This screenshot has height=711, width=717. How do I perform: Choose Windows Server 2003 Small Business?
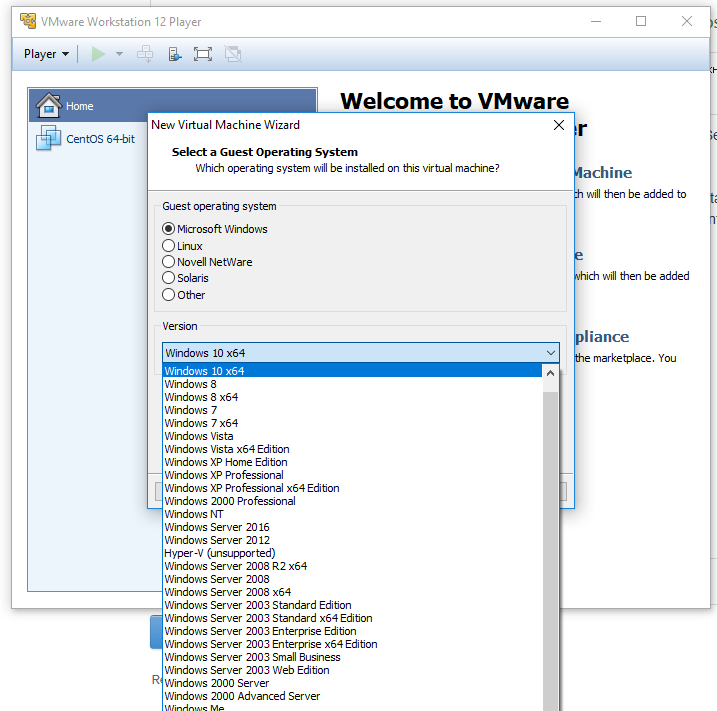tap(353, 657)
